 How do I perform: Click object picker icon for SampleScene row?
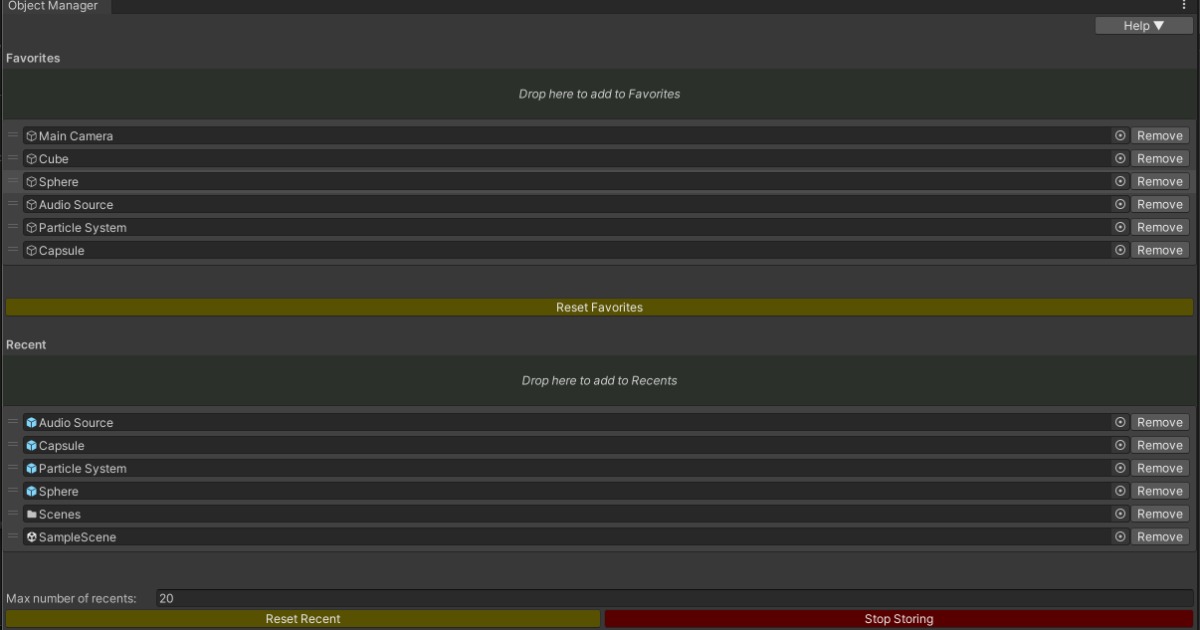[x=1120, y=538]
